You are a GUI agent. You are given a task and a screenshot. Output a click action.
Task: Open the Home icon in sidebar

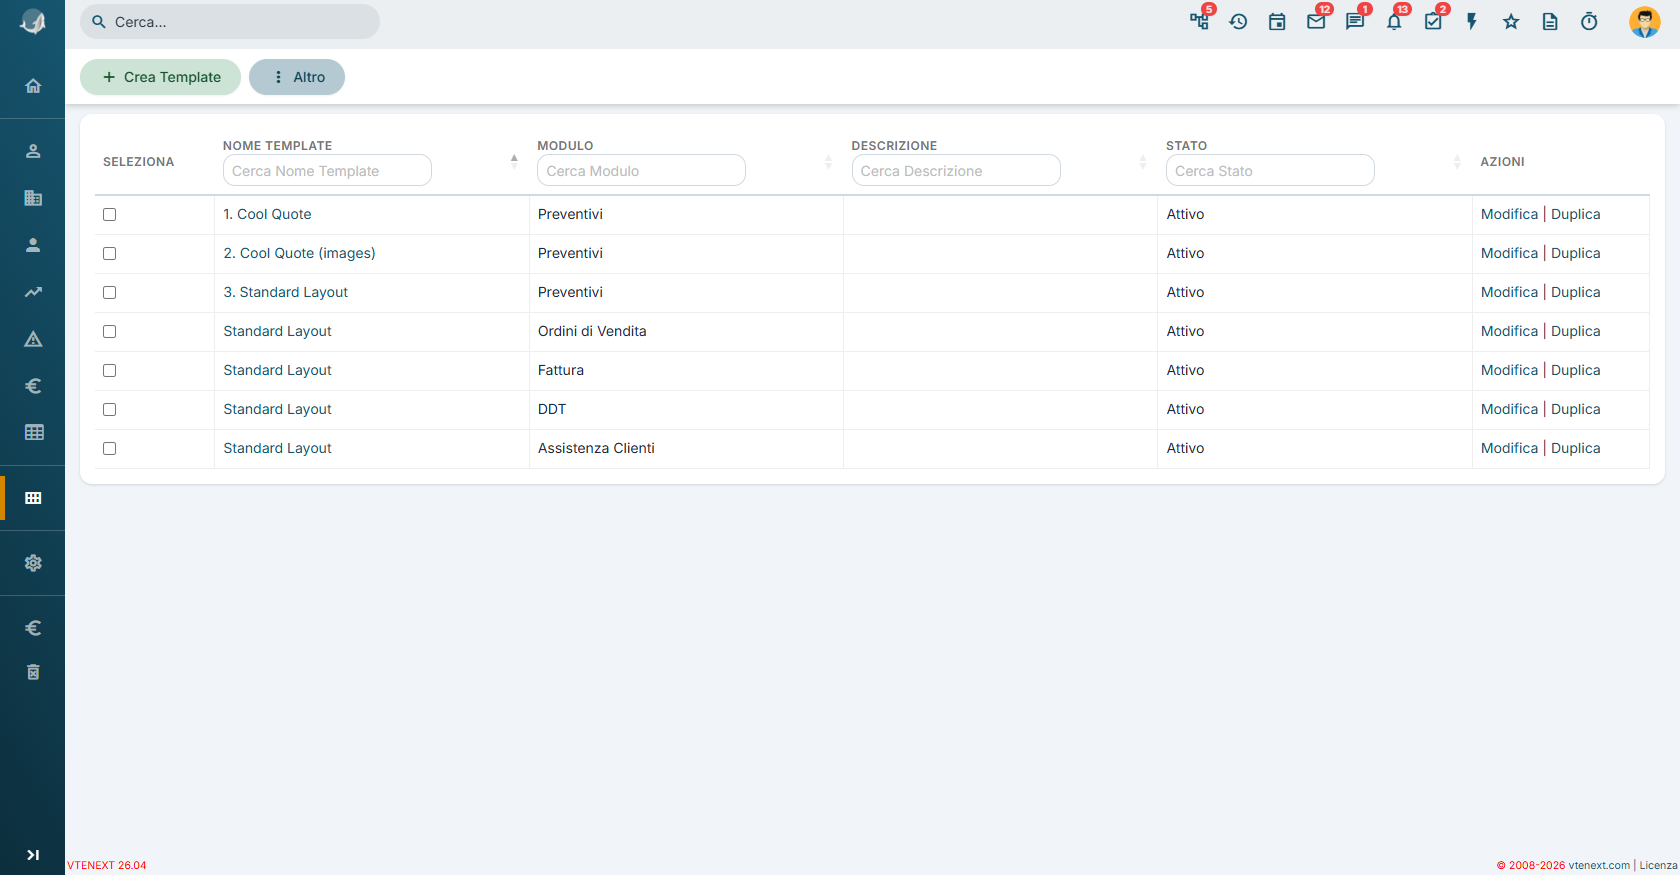click(33, 86)
